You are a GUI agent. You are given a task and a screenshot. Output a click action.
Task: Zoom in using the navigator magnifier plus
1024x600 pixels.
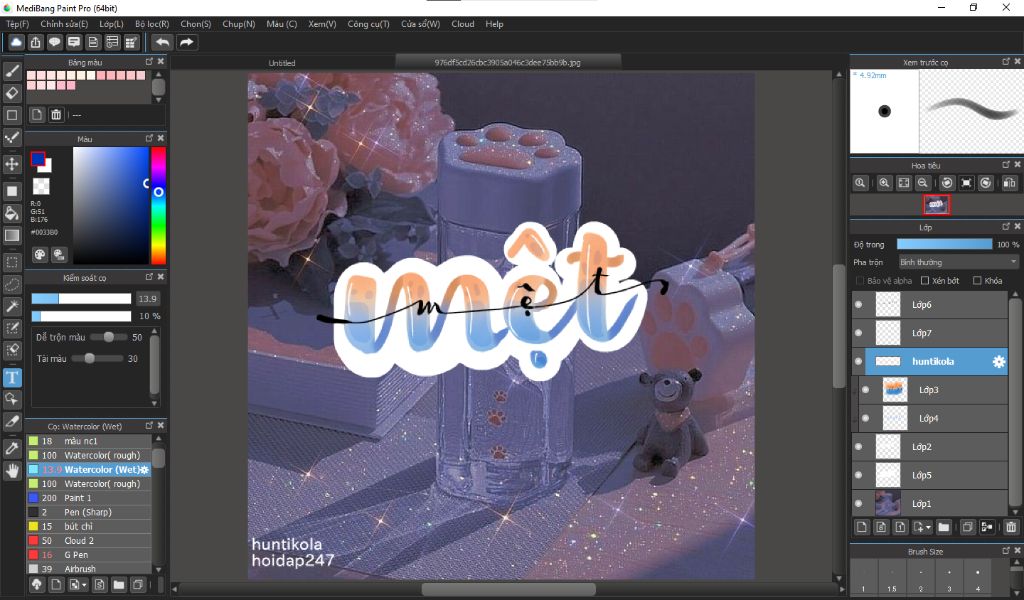click(884, 183)
